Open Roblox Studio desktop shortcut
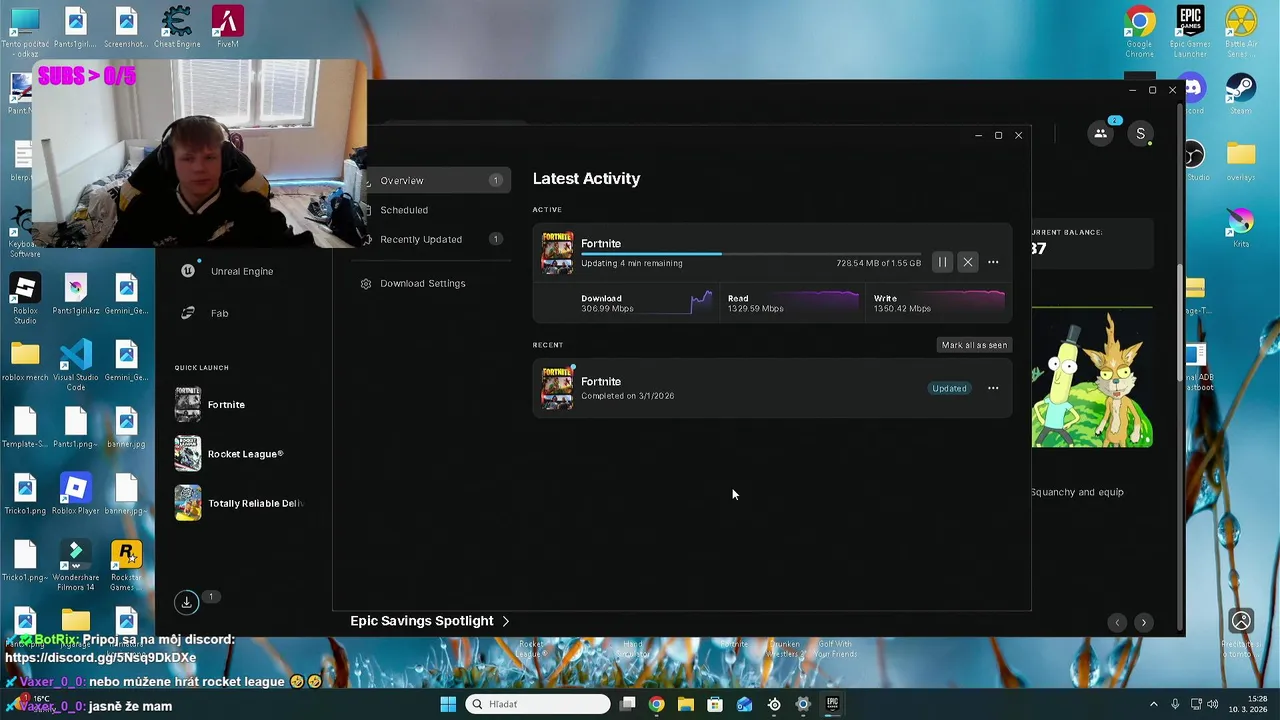 click(25, 298)
